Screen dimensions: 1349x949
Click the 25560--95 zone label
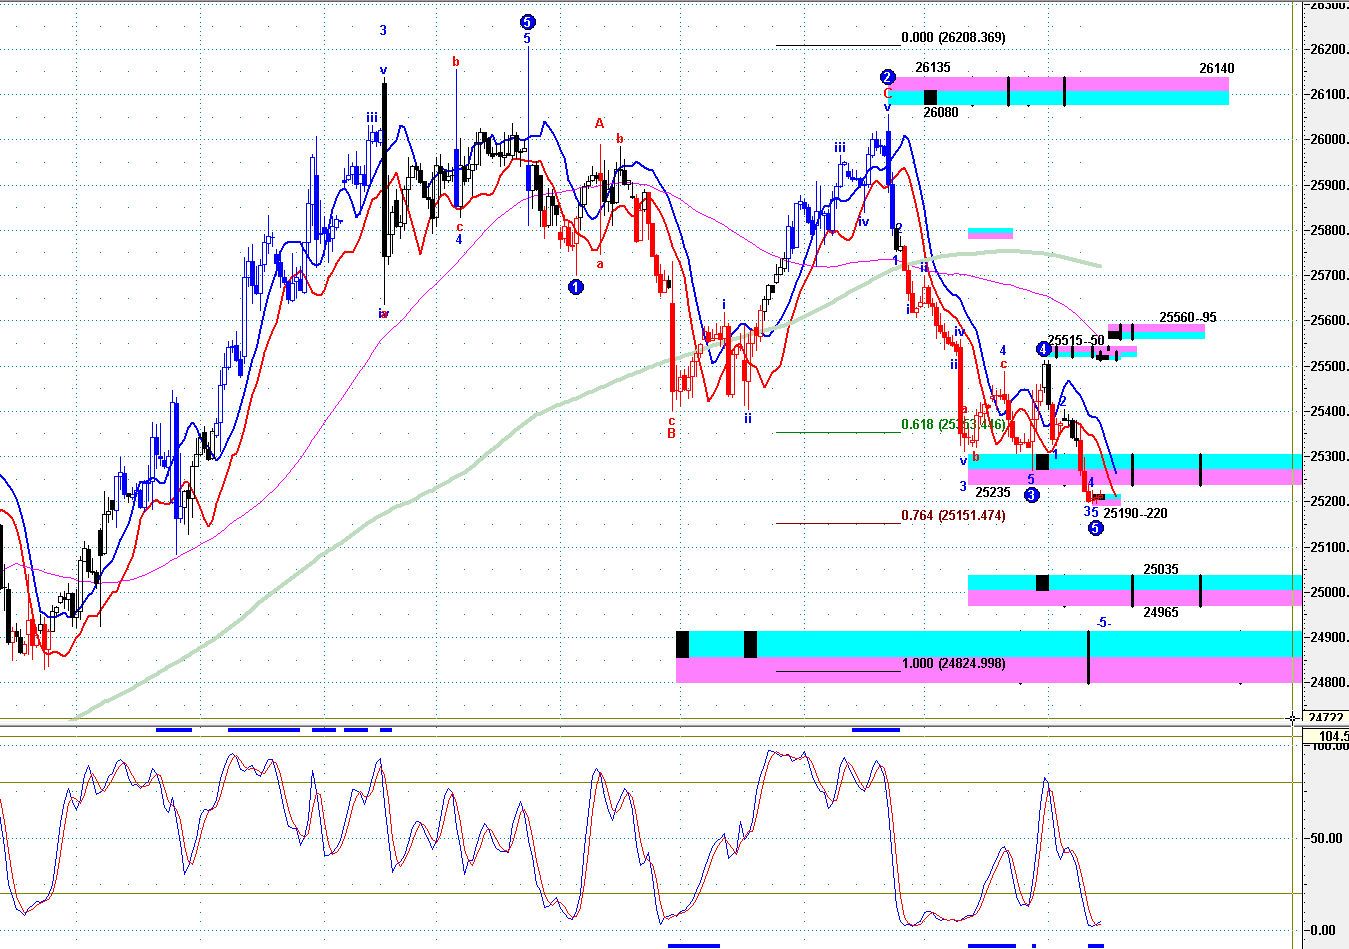point(1188,318)
